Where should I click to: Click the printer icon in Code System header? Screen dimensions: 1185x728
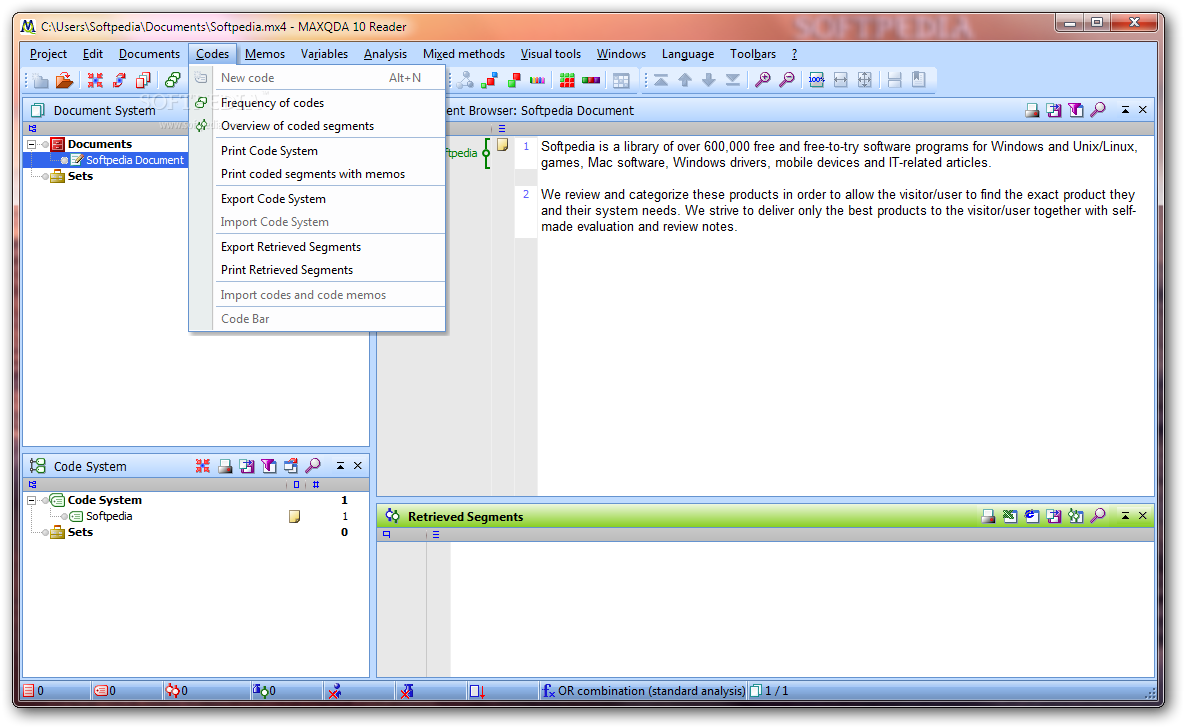pos(225,466)
